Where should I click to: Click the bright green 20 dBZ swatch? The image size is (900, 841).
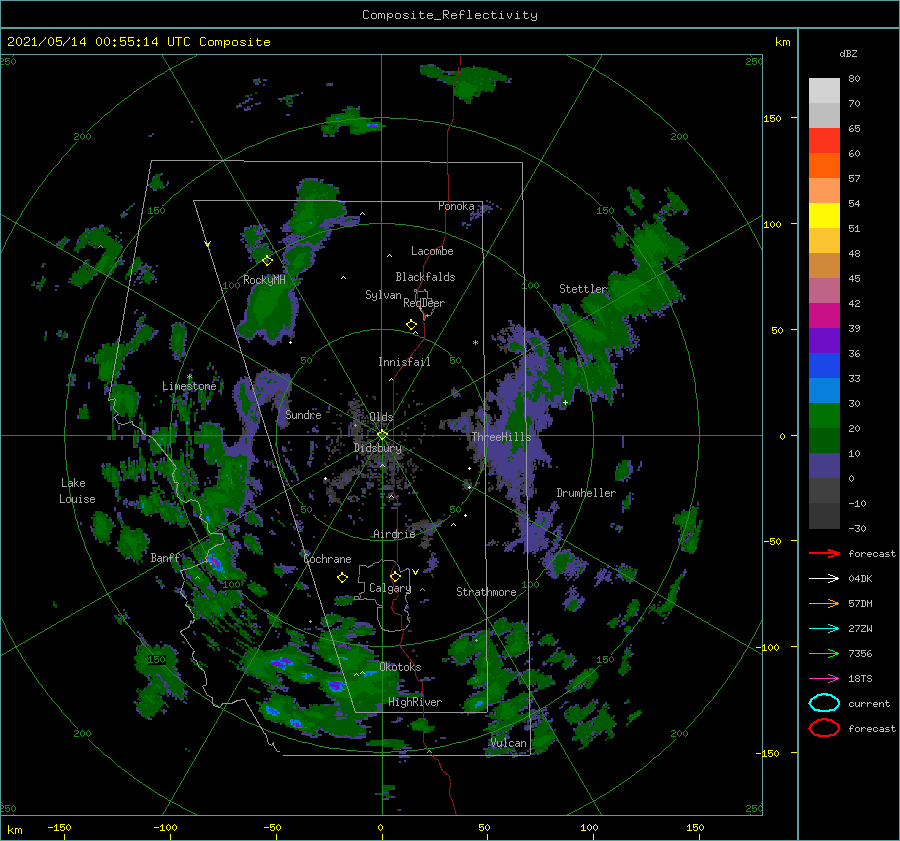824,416
